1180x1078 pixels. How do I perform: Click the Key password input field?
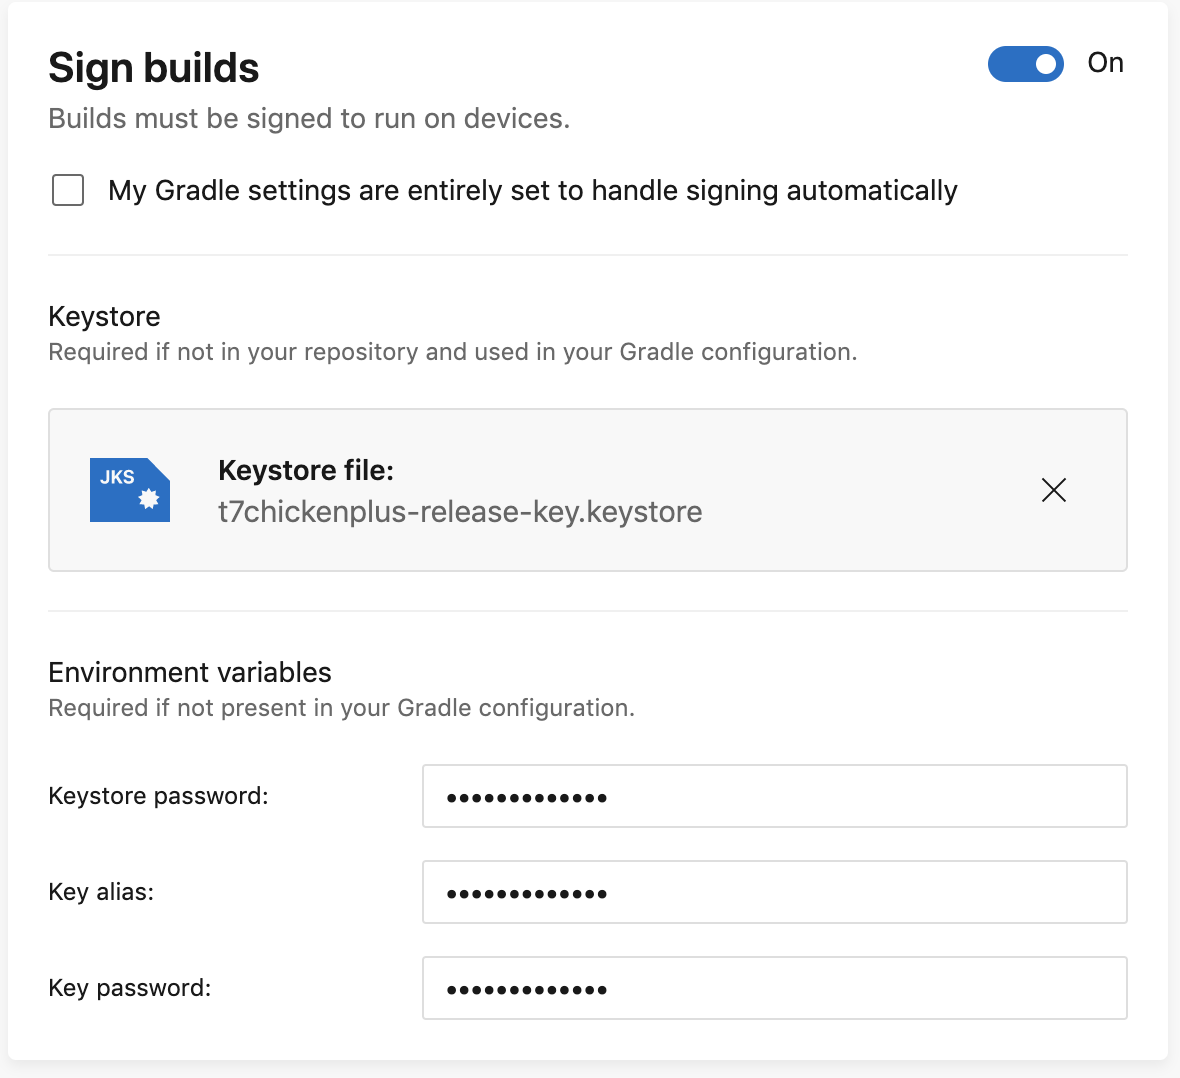774,988
